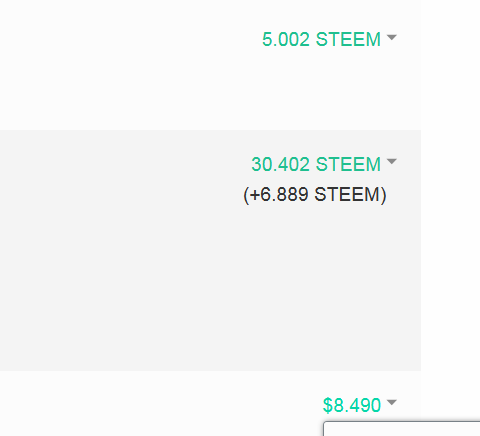Click the top border of the opened popup box
Viewport: 480px width, 436px height.
coord(402,422)
